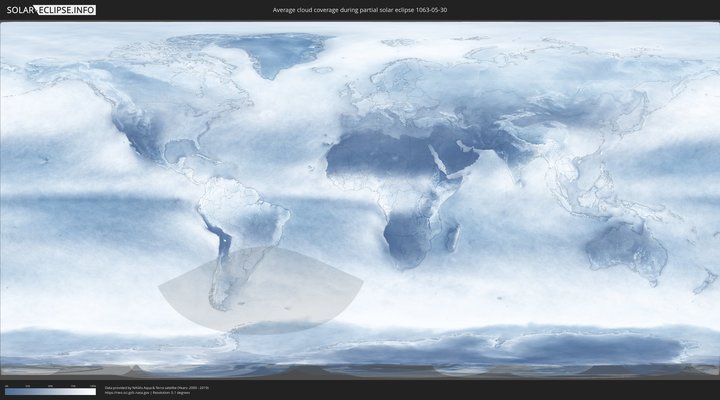Click southern Africa's dark clear-sky area

(405, 240)
